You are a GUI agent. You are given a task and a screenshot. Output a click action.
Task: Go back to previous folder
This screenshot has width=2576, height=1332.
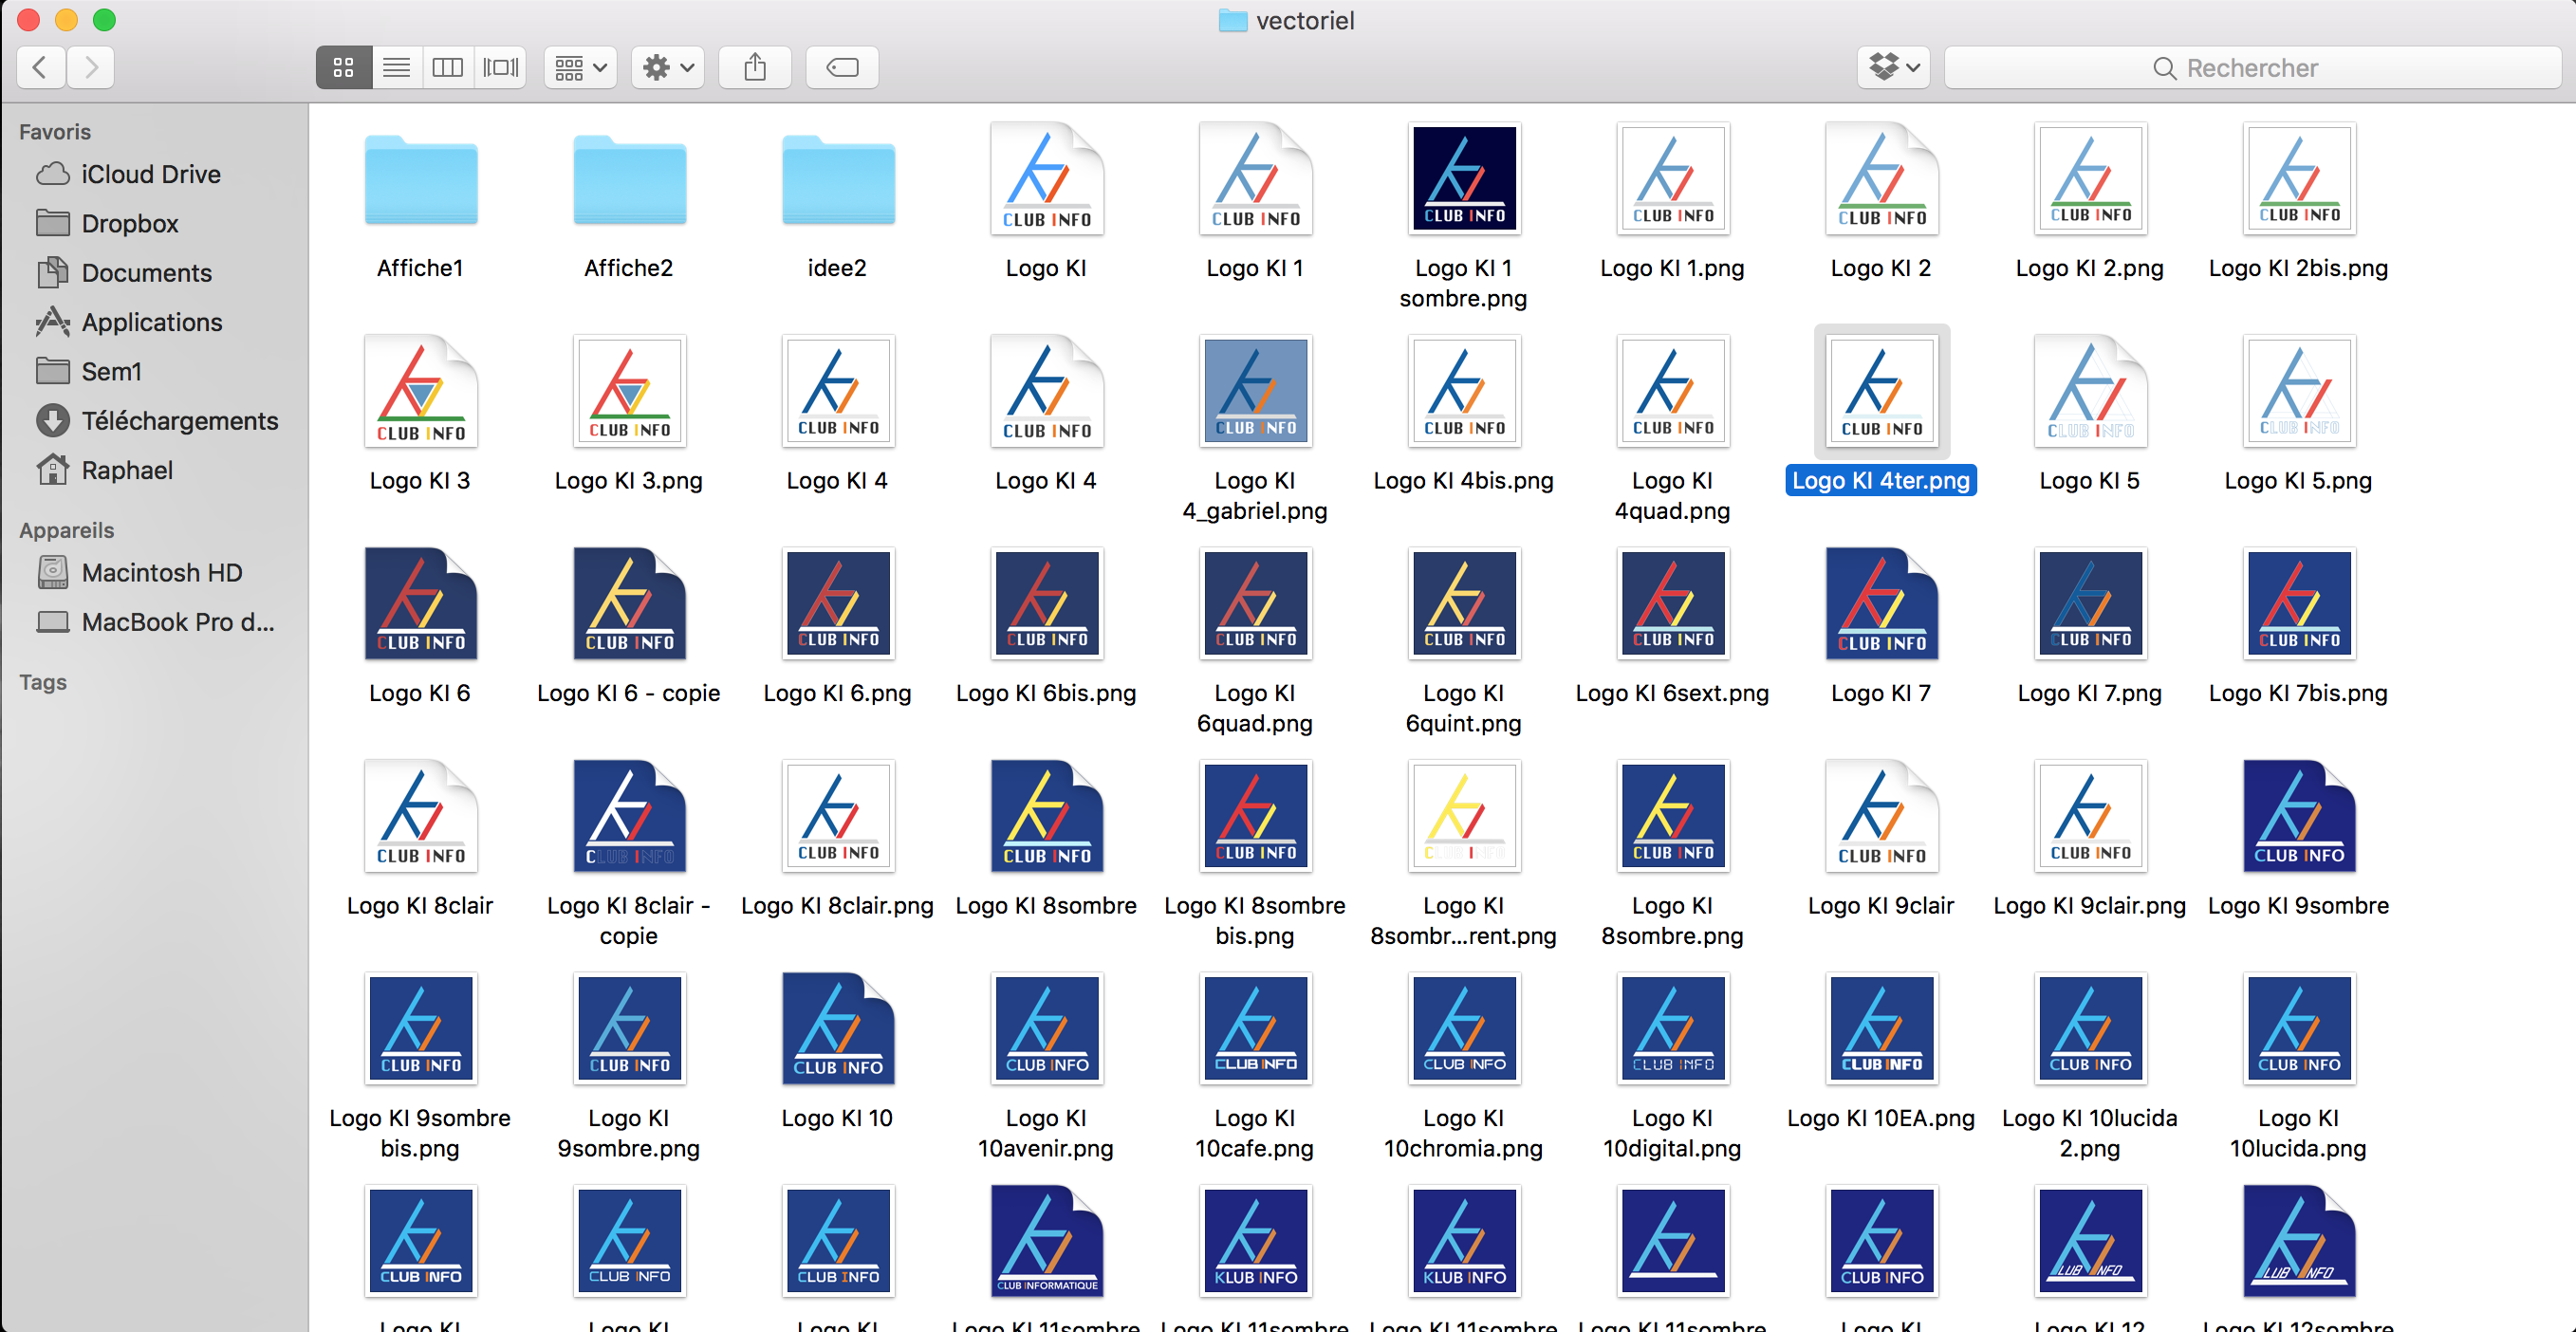40,68
